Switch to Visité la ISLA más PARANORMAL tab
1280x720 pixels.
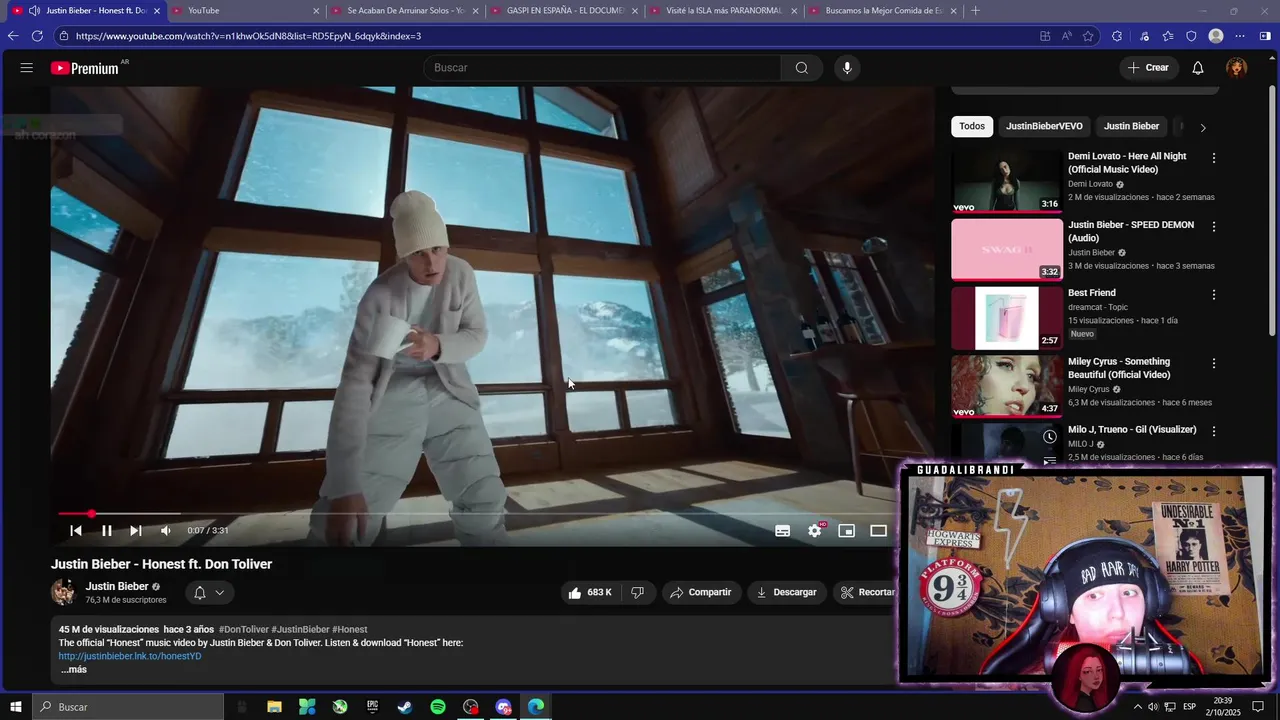723,11
